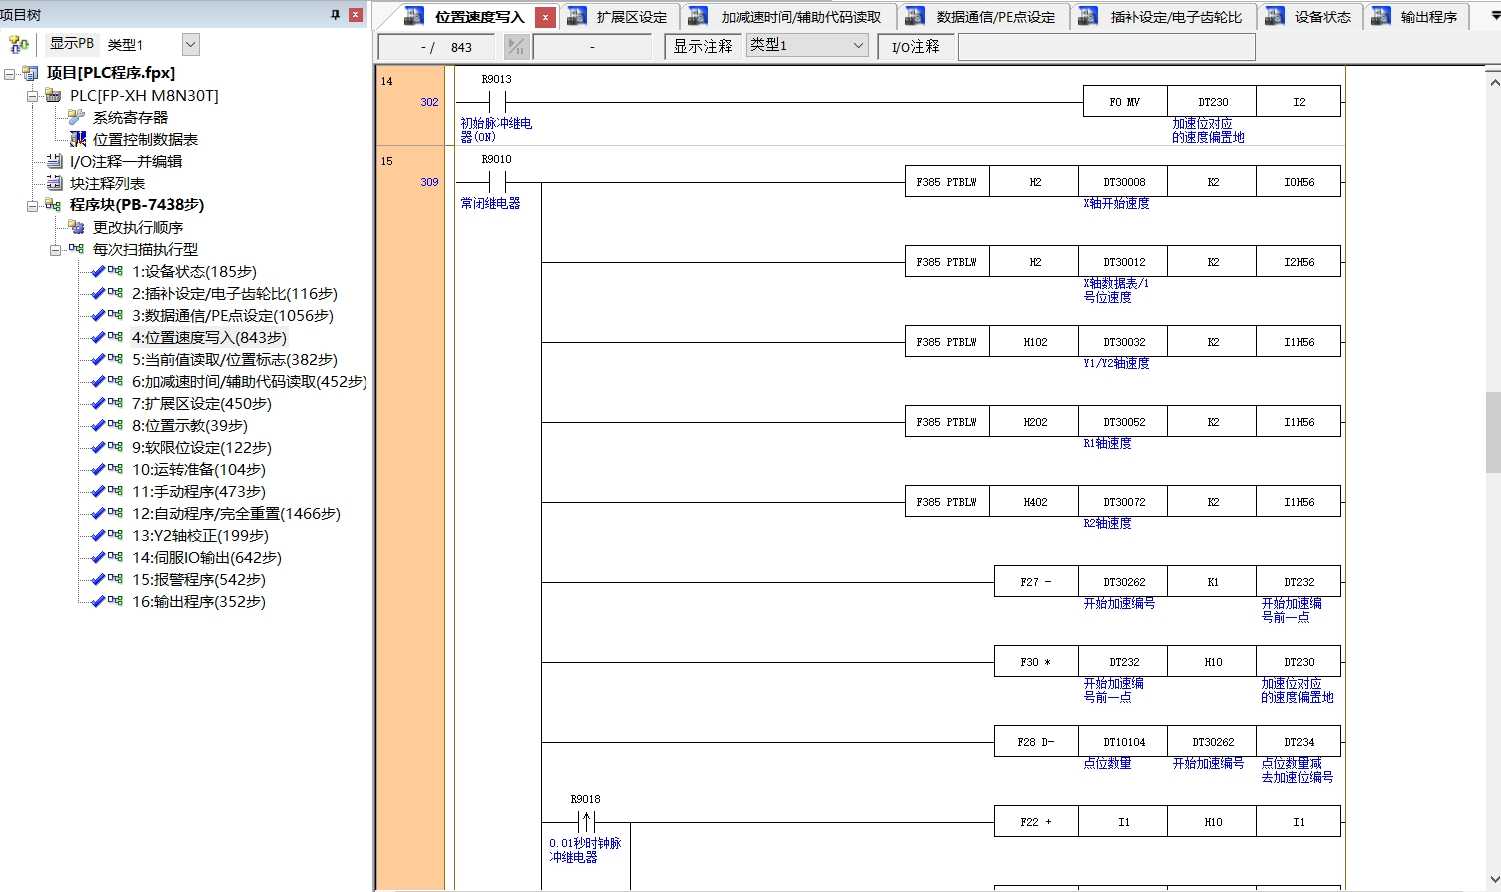Select 7:扩展区设定(450步)

coord(202,404)
